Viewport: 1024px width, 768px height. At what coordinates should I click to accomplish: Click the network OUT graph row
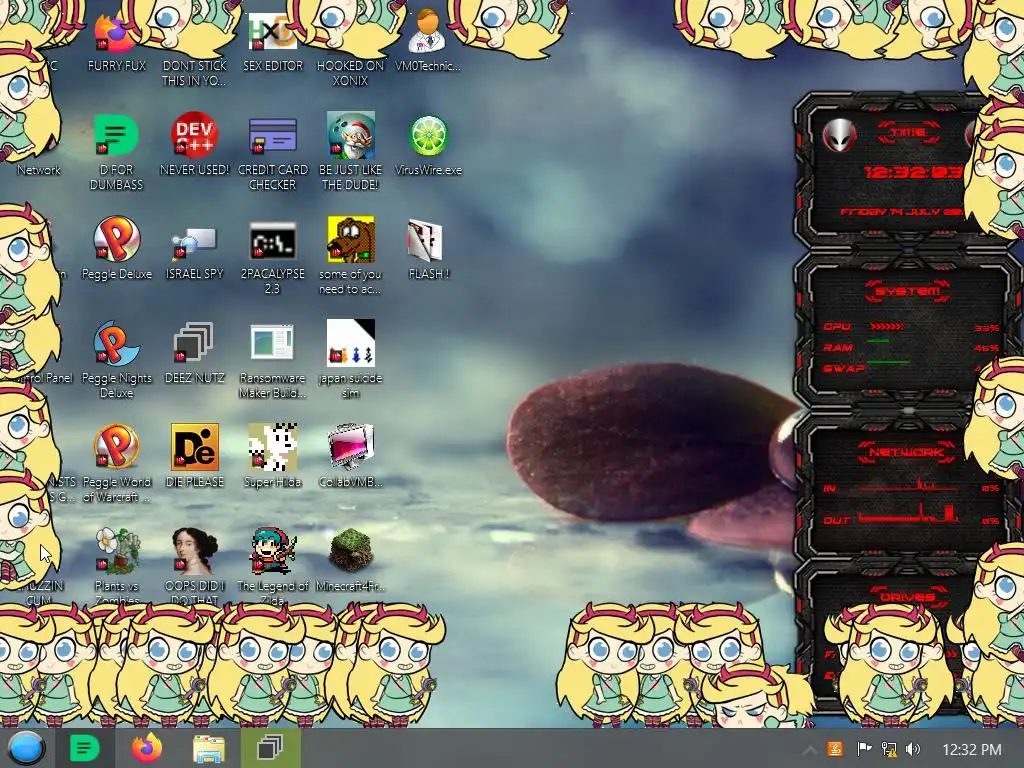point(911,516)
